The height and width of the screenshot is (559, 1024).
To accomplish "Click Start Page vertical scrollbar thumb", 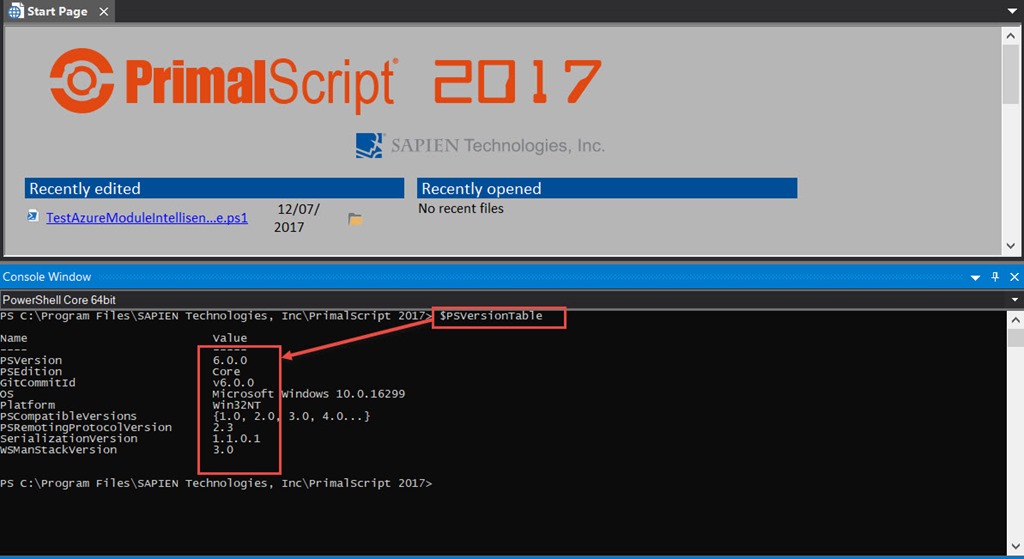I will [x=1010, y=74].
